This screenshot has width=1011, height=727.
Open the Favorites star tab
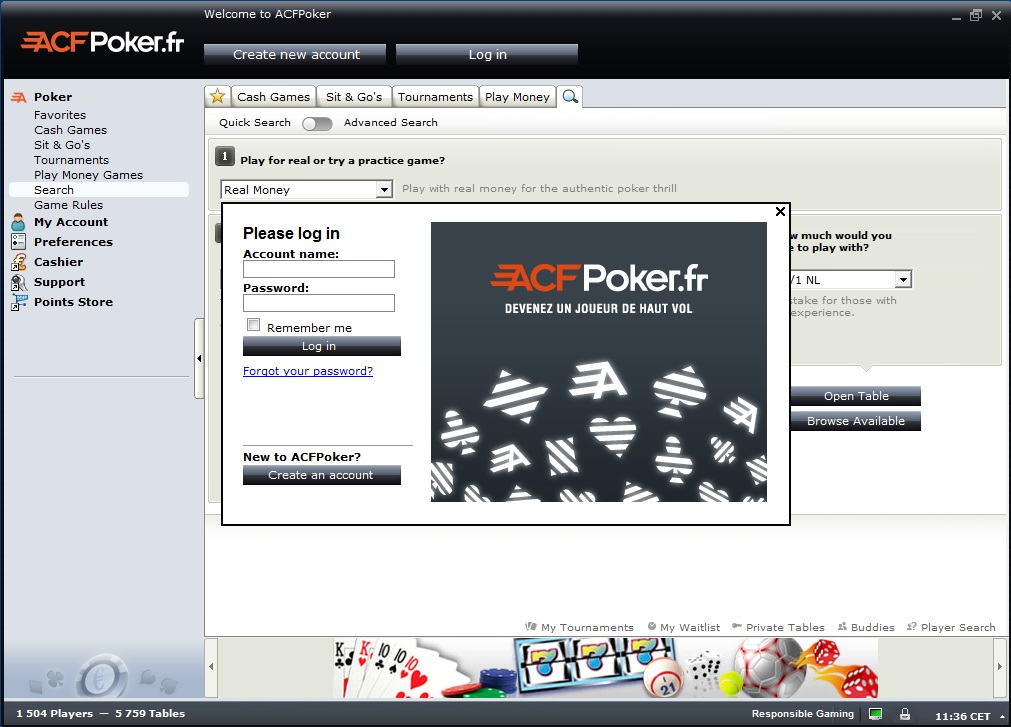(217, 97)
